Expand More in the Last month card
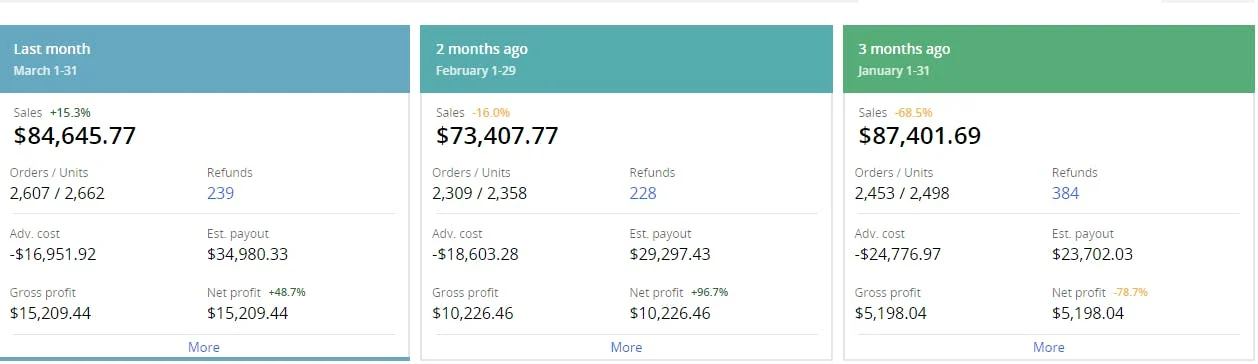This screenshot has width=1258, height=364. (204, 347)
